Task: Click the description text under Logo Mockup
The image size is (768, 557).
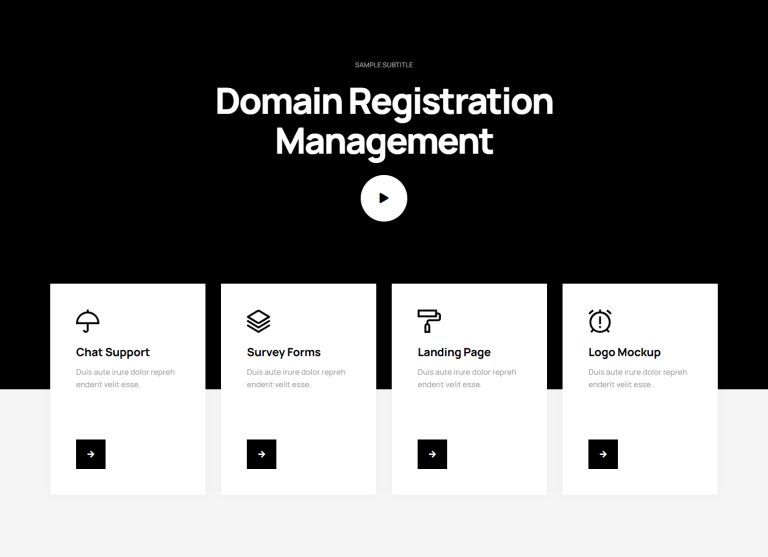Action: (x=638, y=378)
